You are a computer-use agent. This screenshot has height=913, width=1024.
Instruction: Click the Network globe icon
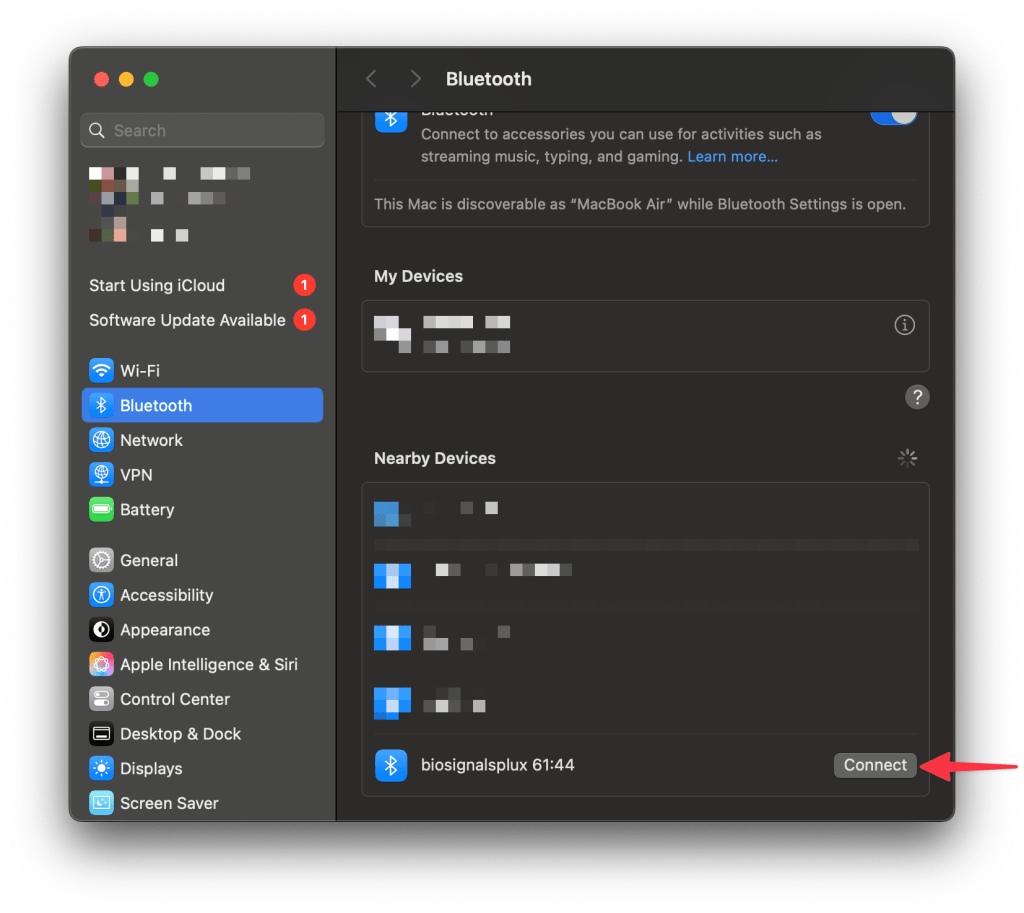pyautogui.click(x=101, y=440)
